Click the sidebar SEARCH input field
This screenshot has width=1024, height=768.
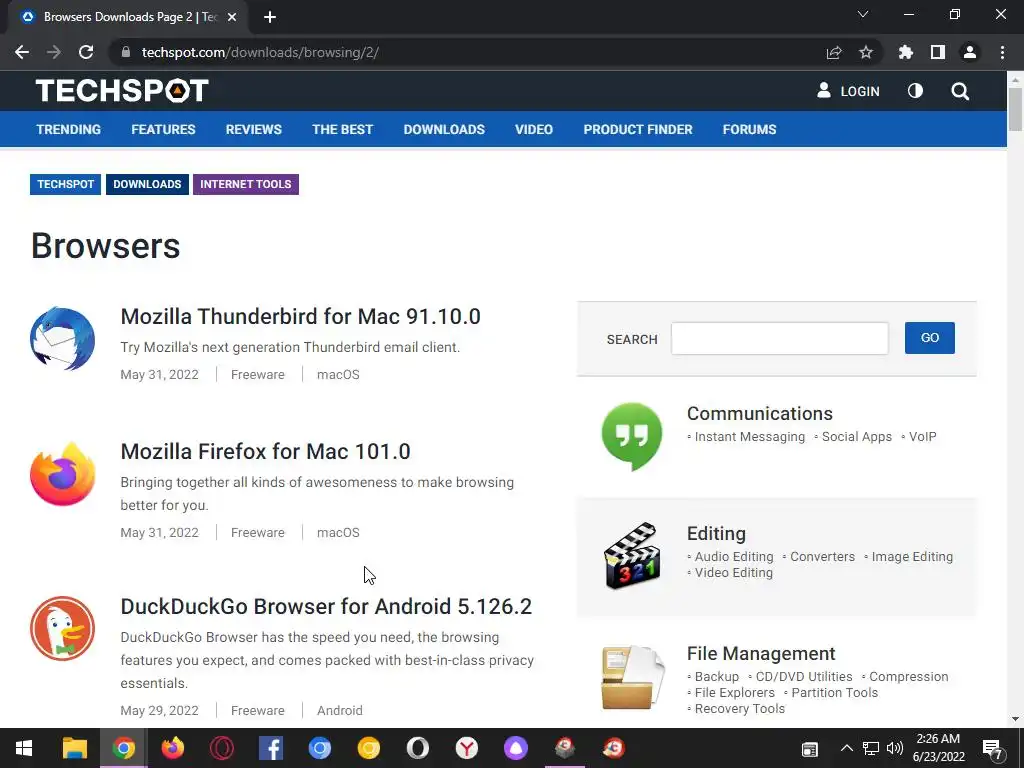[780, 338]
